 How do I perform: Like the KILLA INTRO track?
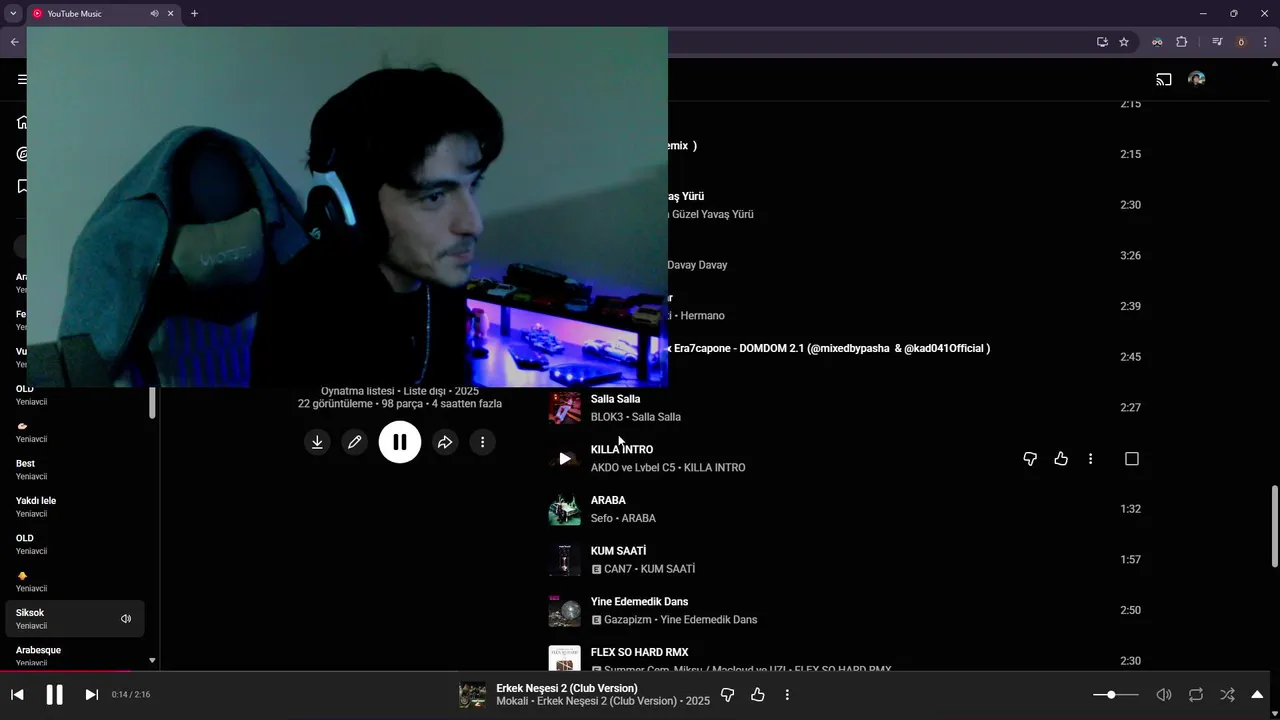point(1061,459)
